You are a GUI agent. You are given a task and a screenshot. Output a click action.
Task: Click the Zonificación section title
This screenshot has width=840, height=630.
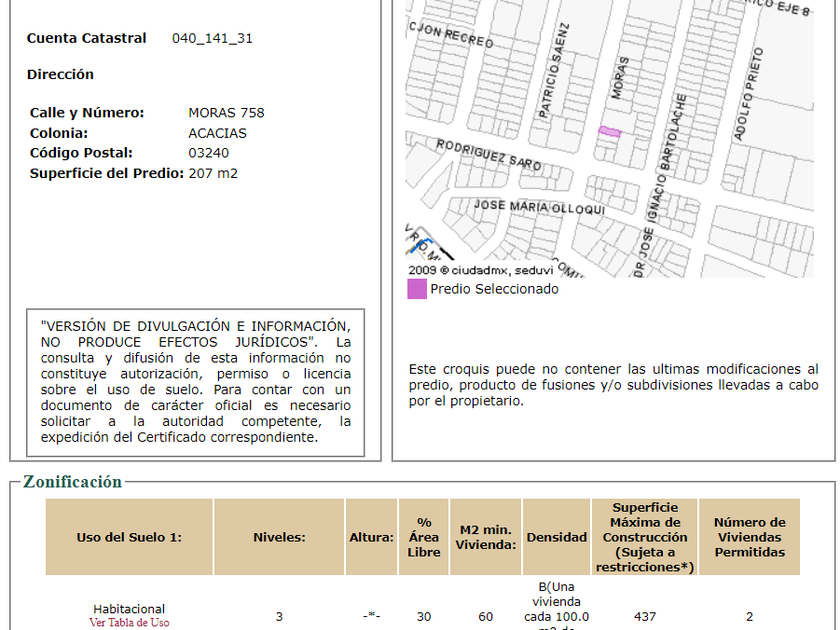pyautogui.click(x=72, y=482)
